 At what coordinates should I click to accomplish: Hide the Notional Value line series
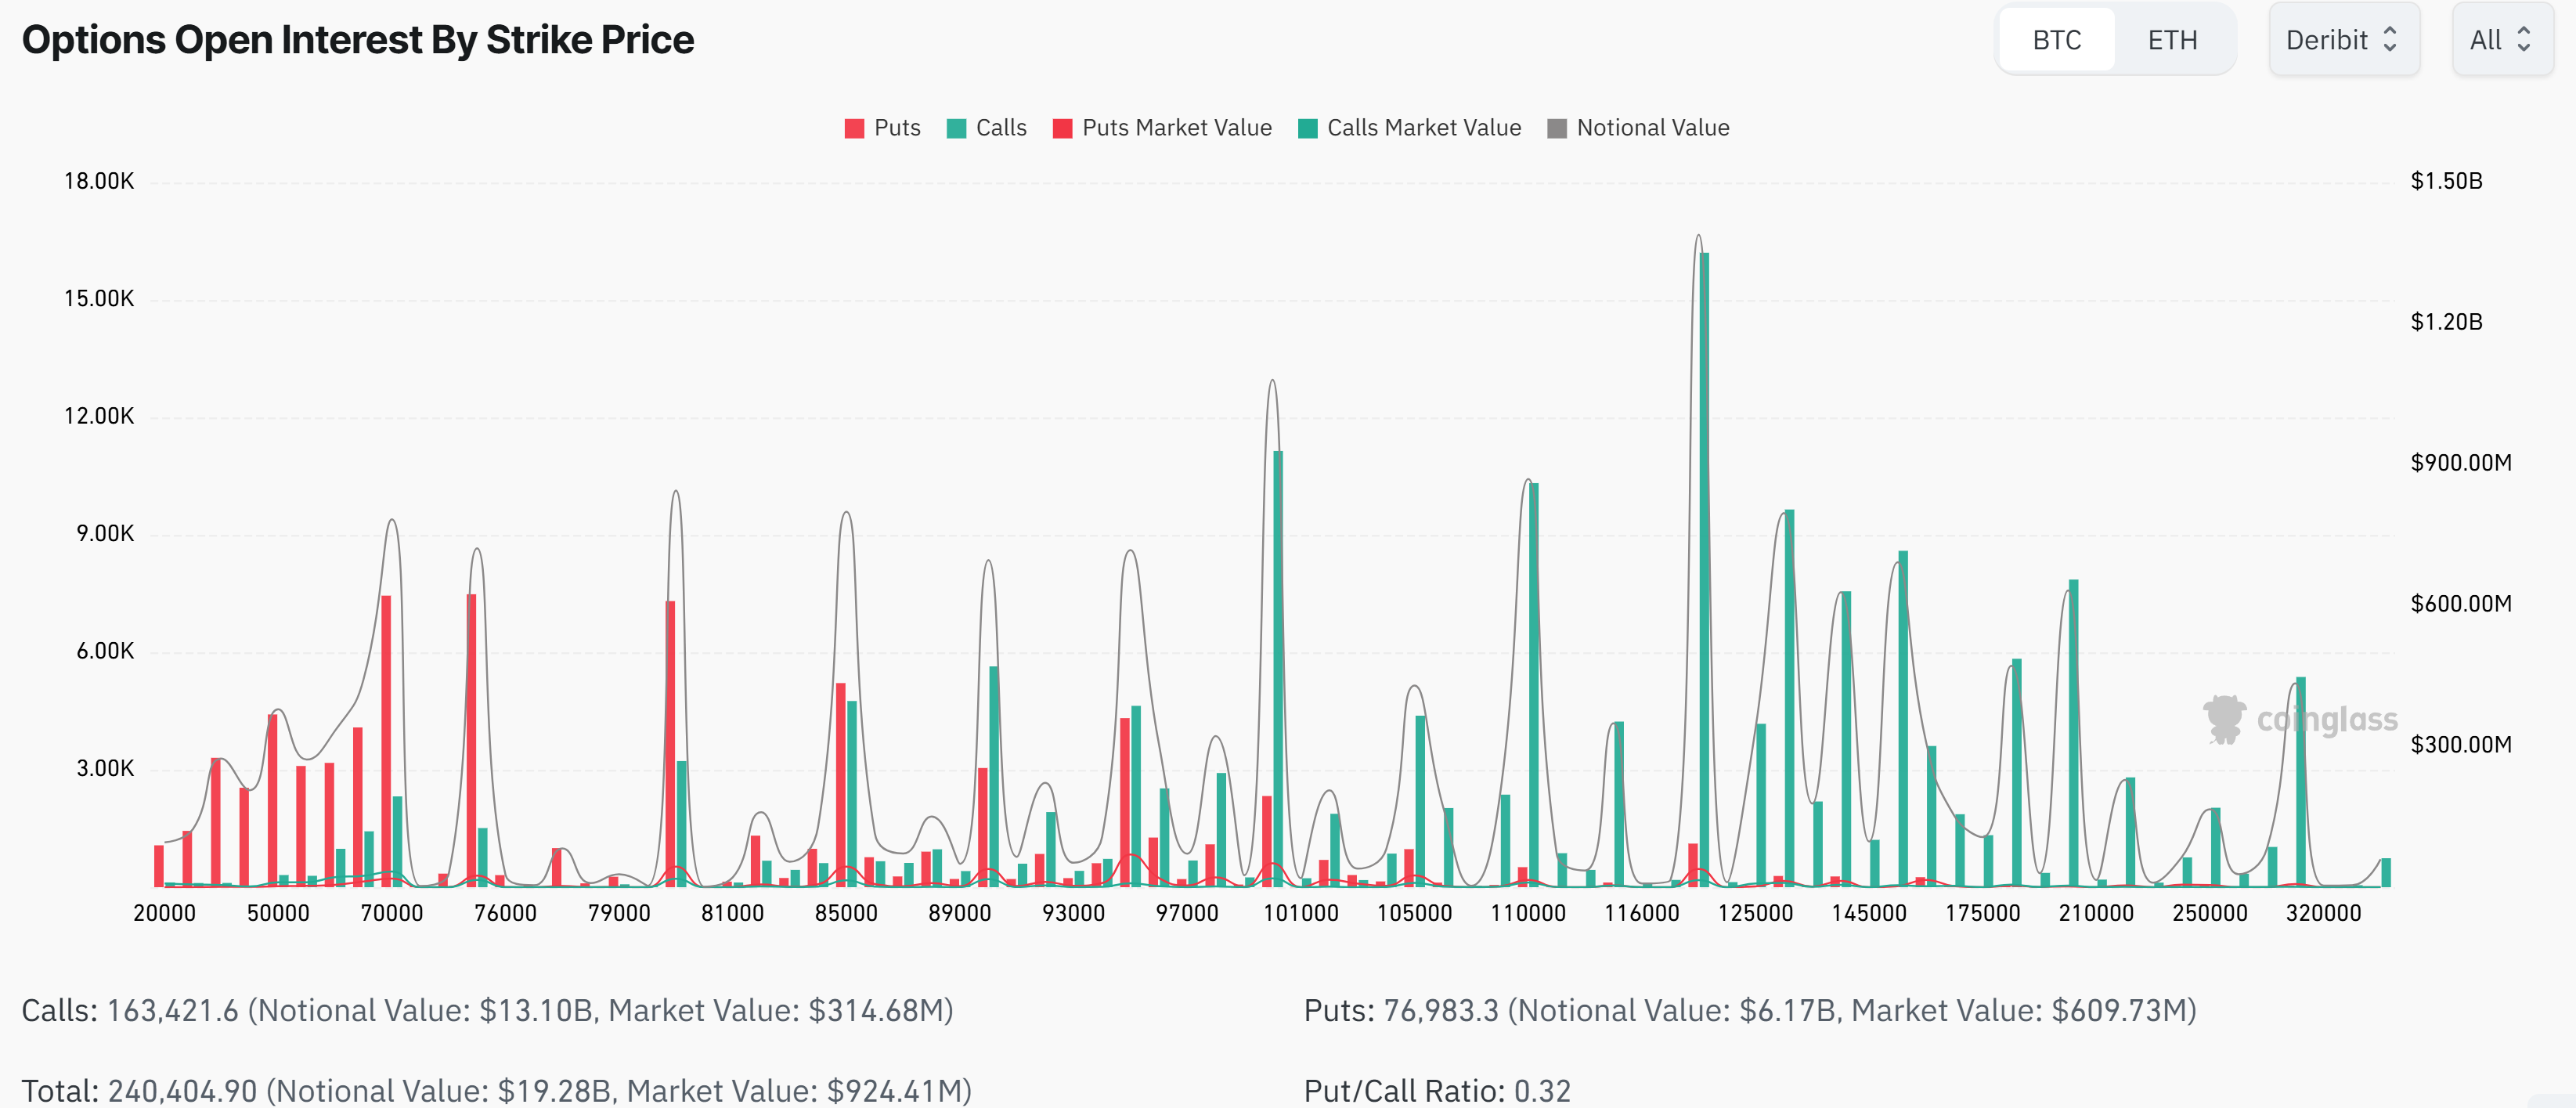coord(1652,128)
